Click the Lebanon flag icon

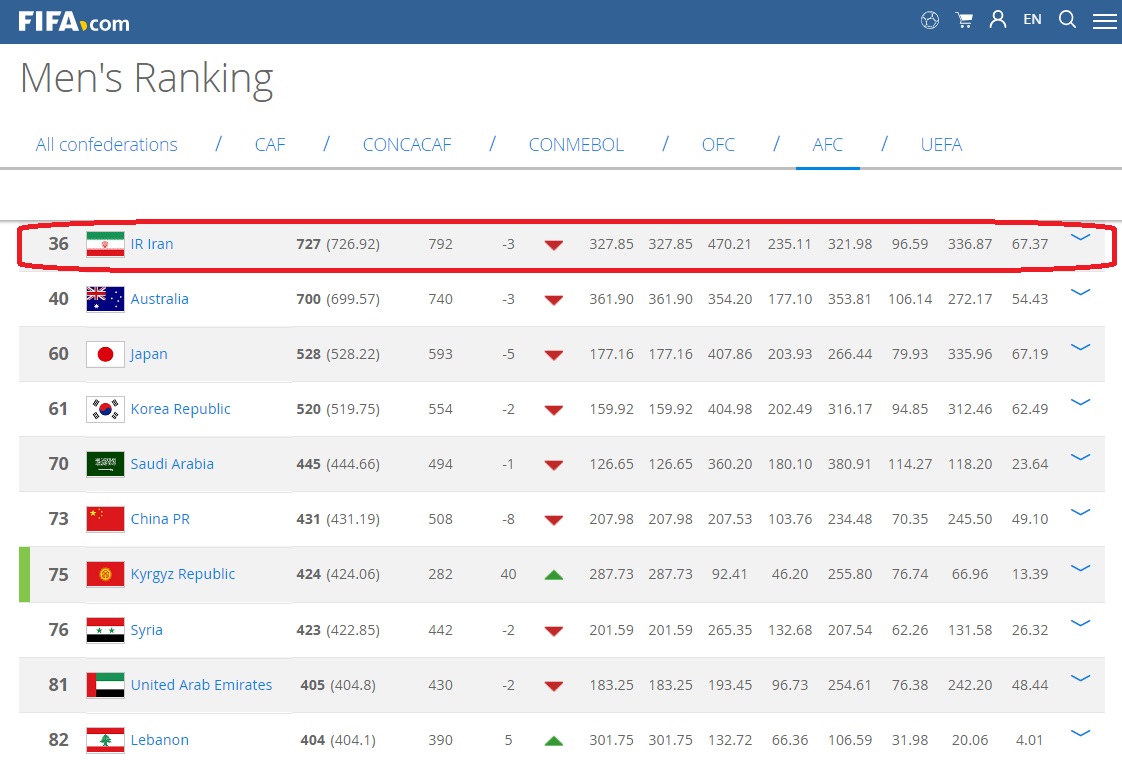click(x=105, y=740)
